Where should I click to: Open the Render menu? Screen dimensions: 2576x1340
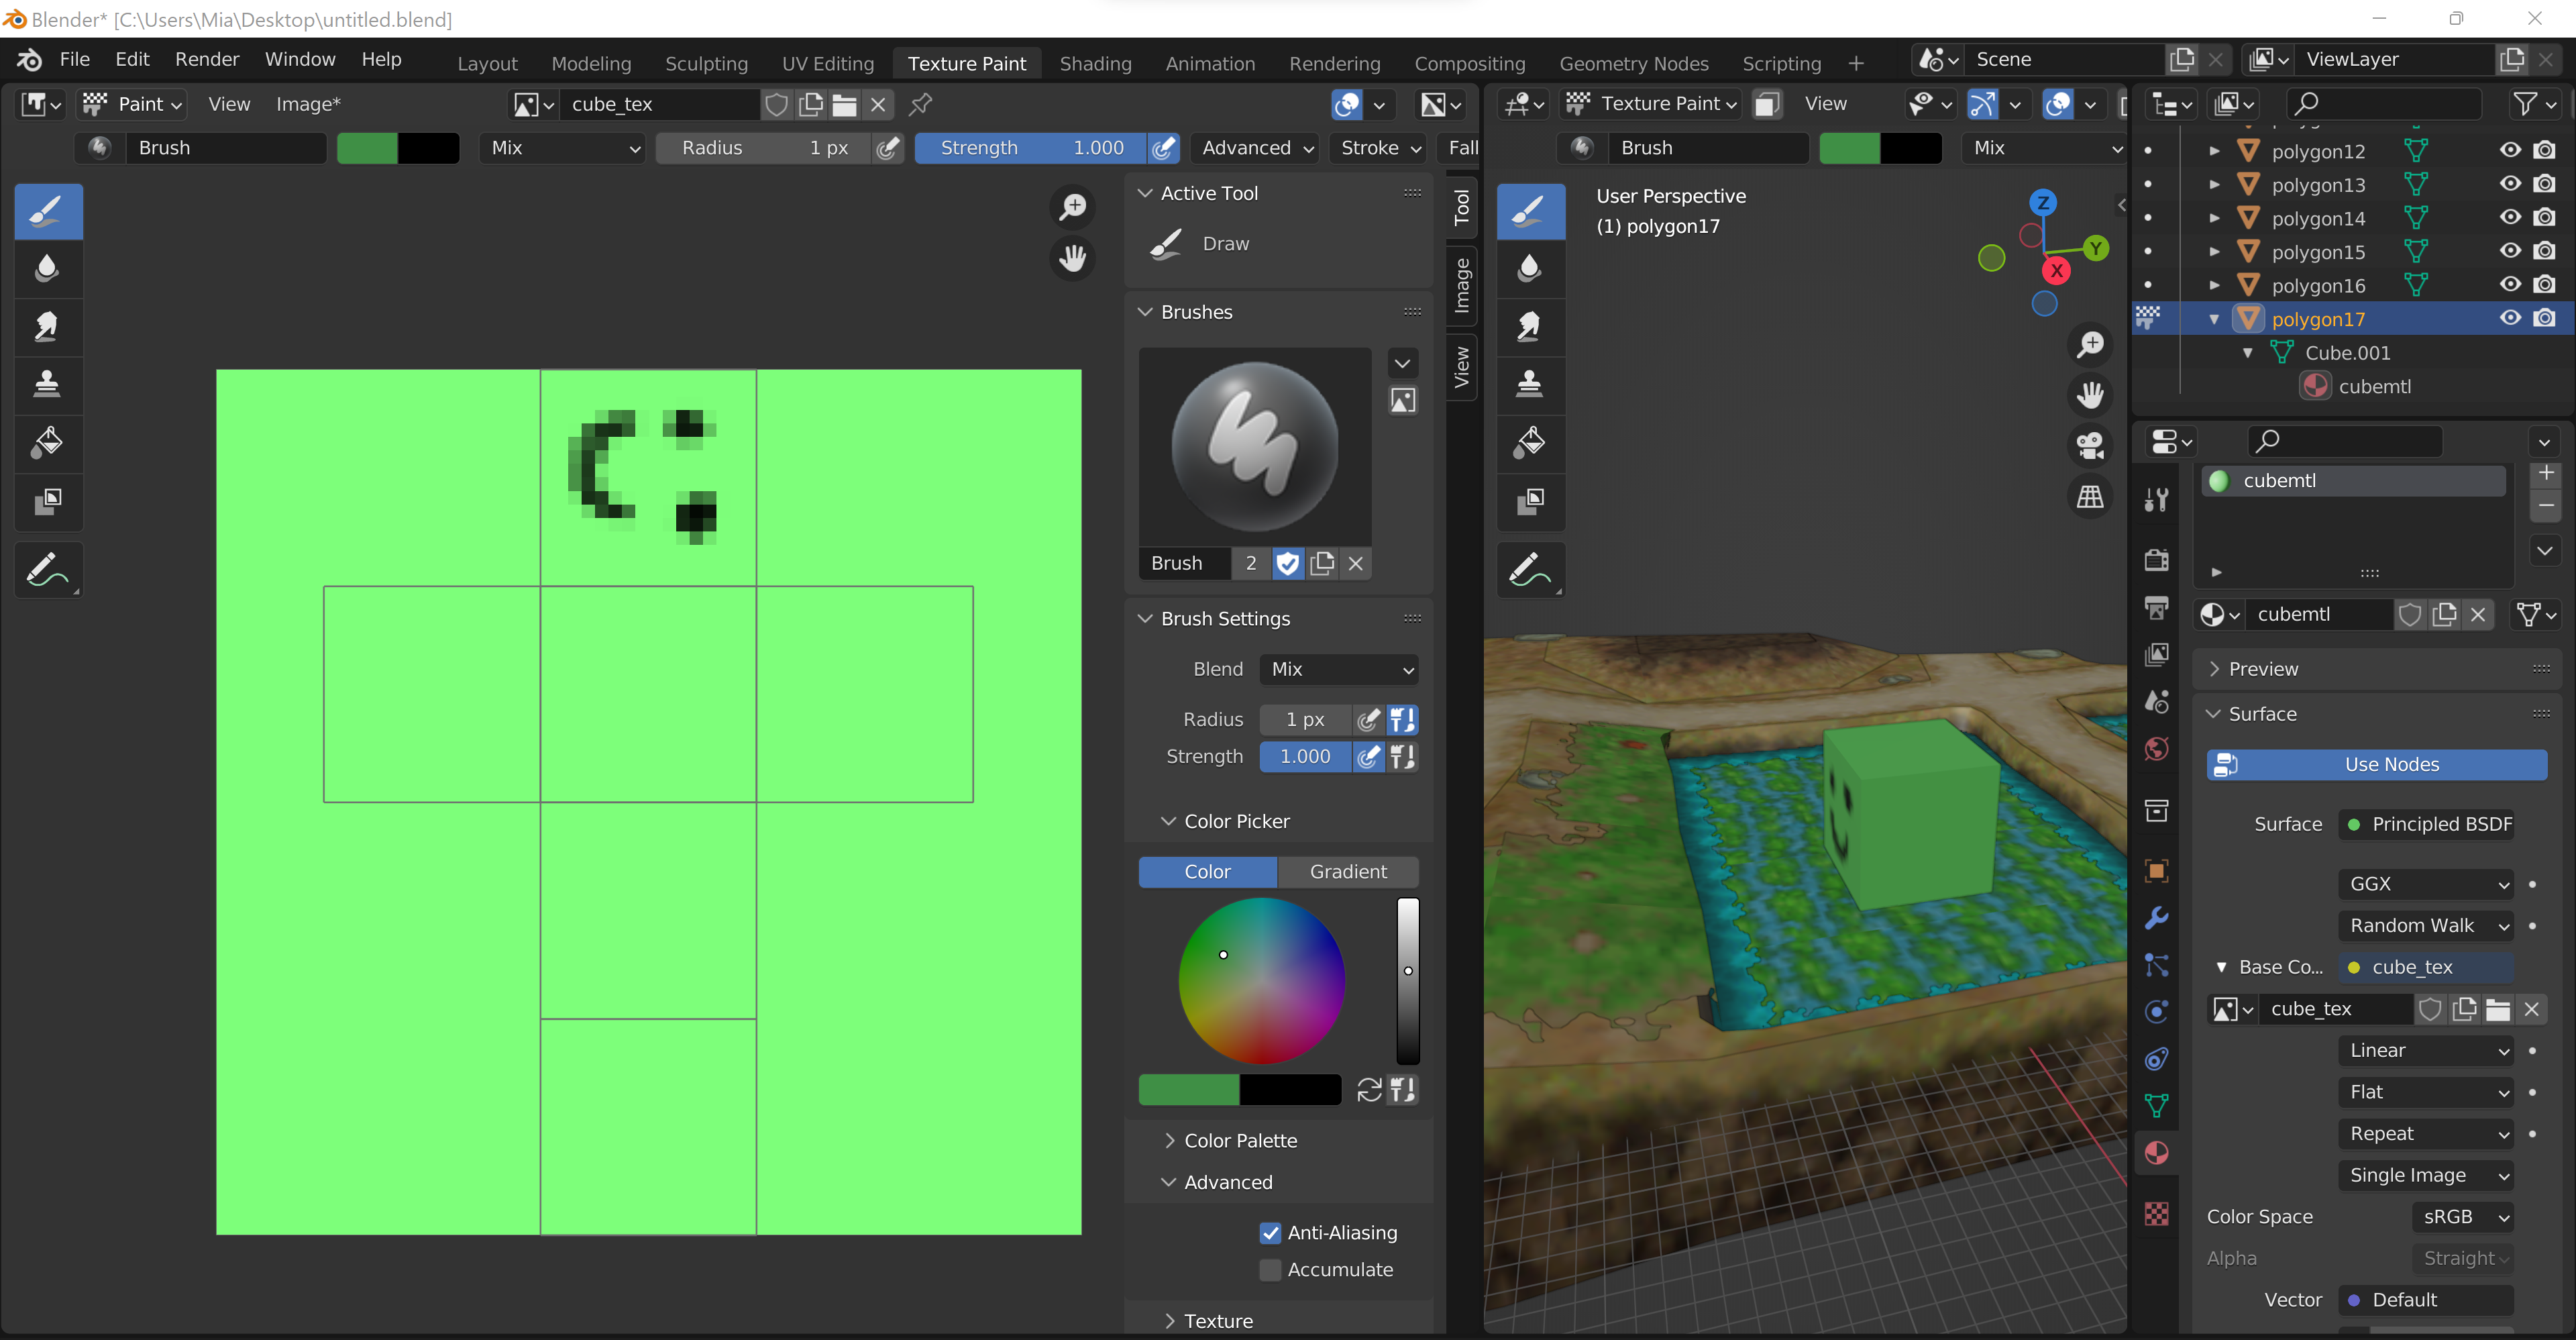[x=207, y=59]
